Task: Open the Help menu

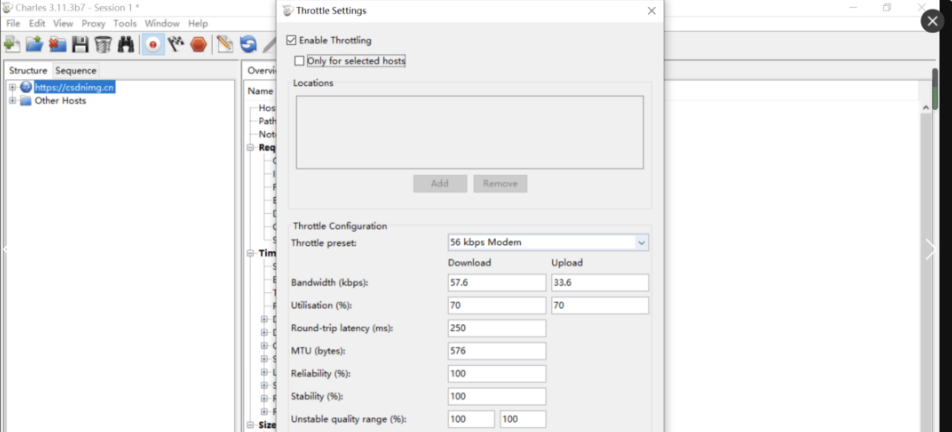Action: [x=198, y=24]
